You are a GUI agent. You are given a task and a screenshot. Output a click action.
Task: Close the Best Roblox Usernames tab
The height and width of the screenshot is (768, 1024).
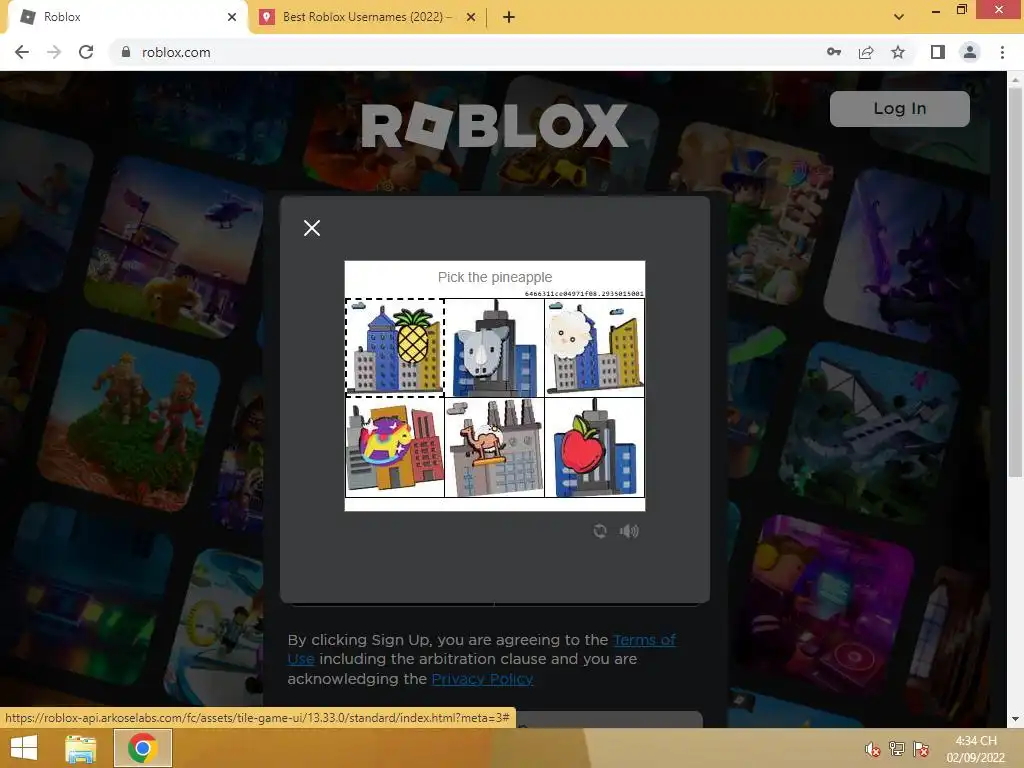point(470,17)
